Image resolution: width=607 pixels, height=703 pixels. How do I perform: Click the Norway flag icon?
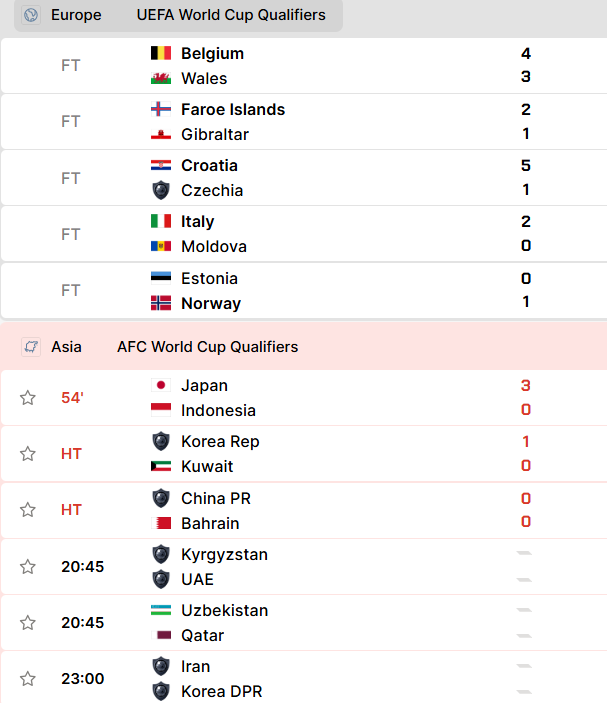point(161,304)
